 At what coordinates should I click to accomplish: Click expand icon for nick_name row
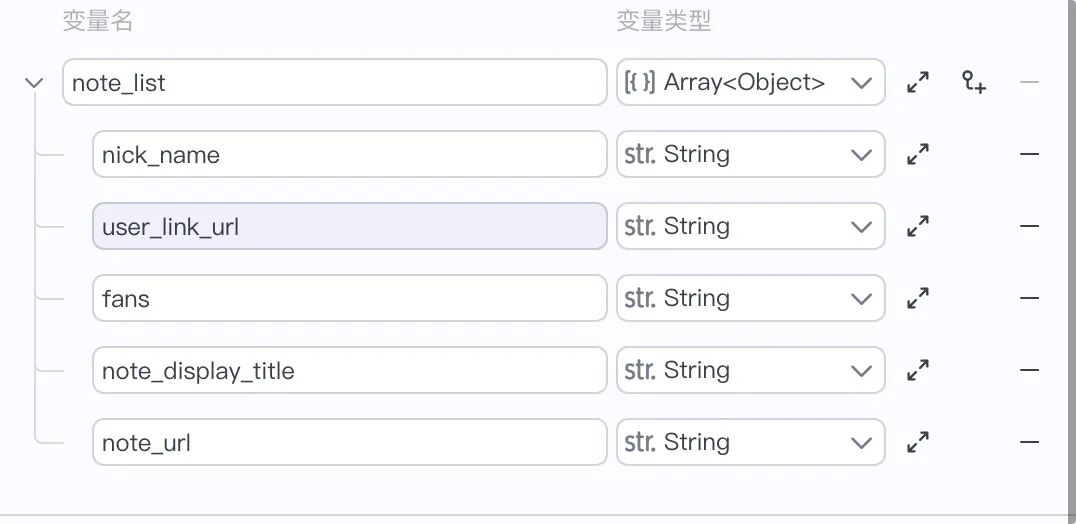(x=918, y=155)
